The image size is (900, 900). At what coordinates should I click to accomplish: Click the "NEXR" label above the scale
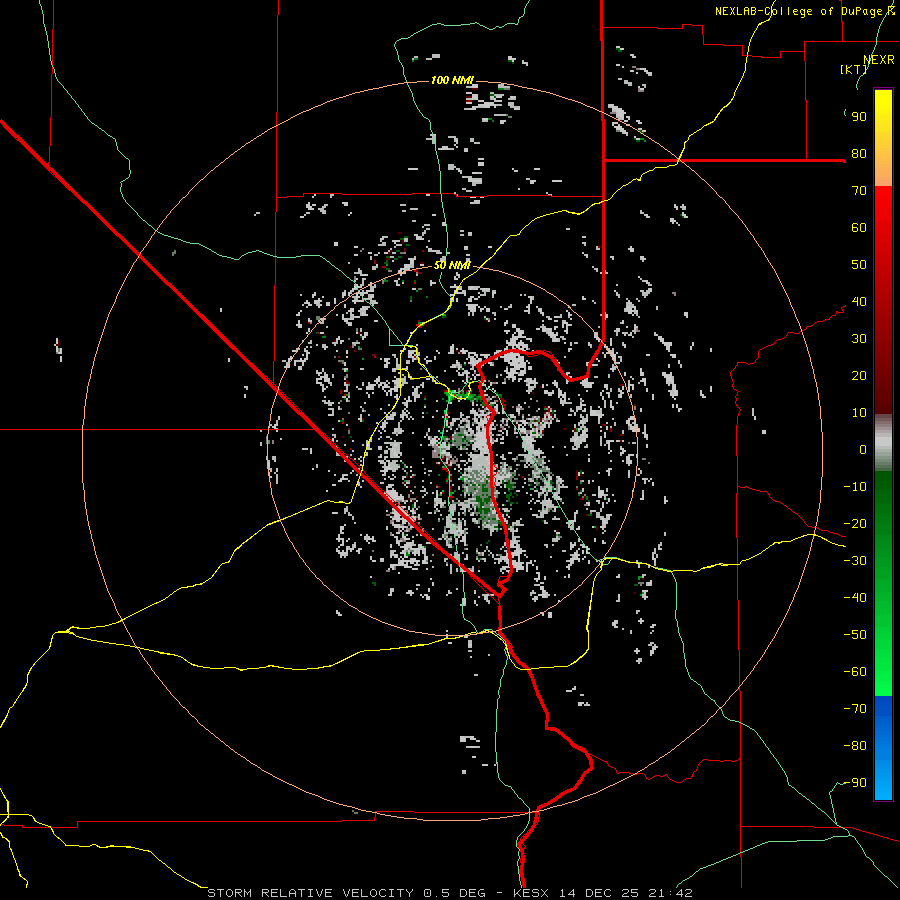(879, 60)
